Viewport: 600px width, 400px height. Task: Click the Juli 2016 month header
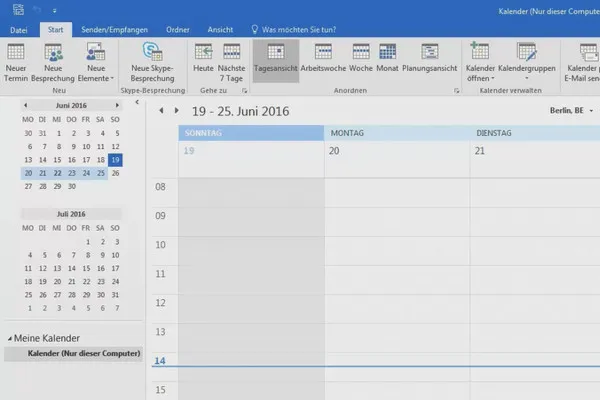[x=71, y=214]
